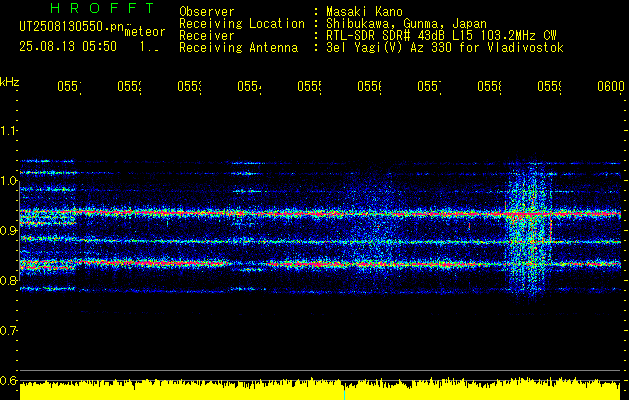Click the 0556 time marker

369,86
